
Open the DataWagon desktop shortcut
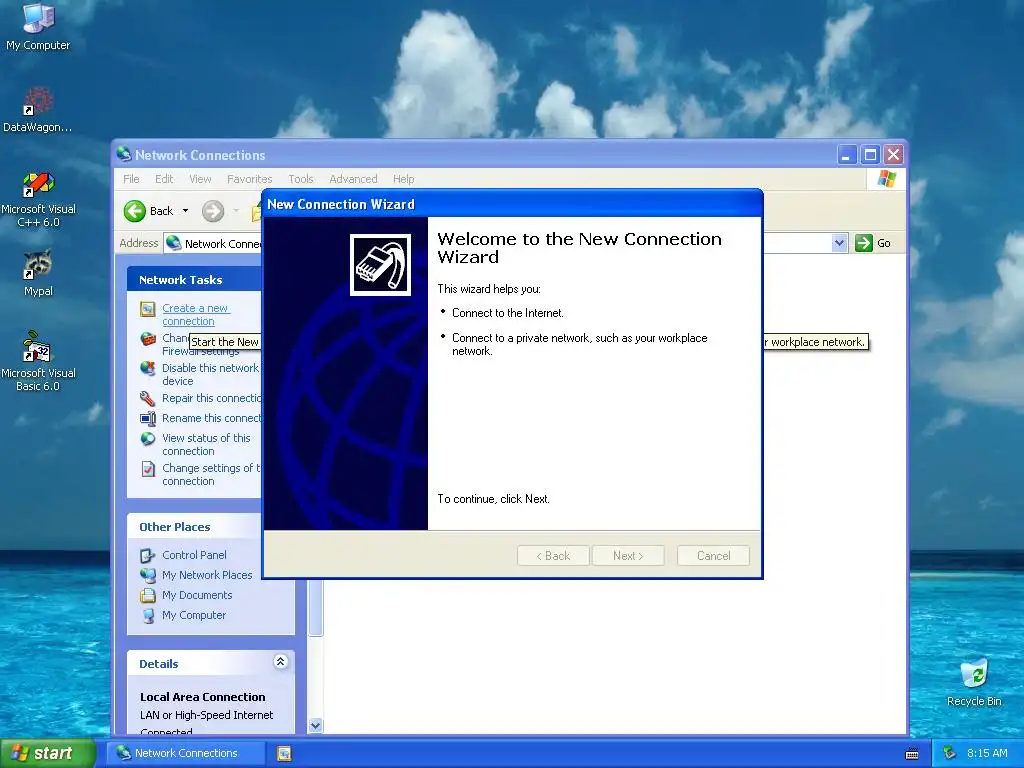coord(38,110)
